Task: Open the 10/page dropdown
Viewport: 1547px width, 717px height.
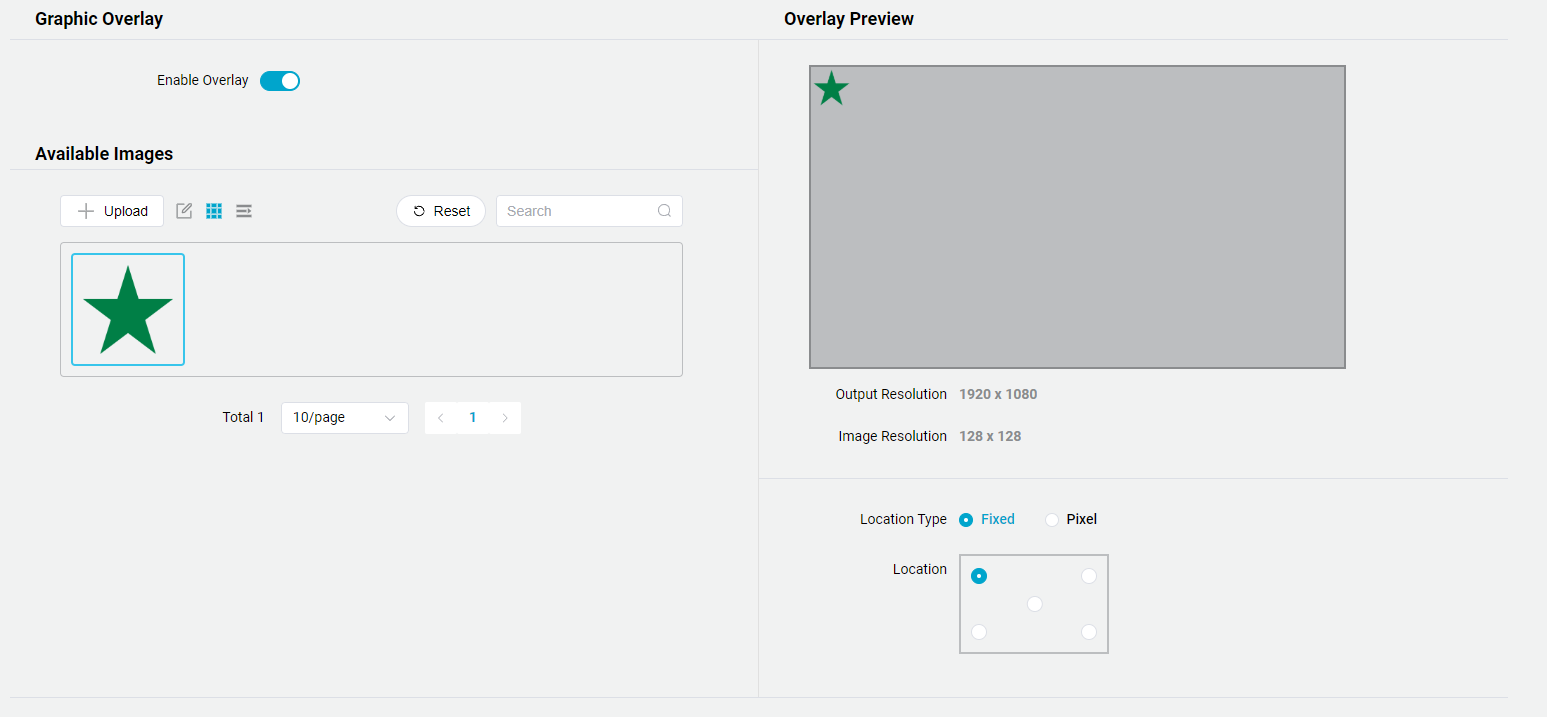Action: [x=344, y=418]
